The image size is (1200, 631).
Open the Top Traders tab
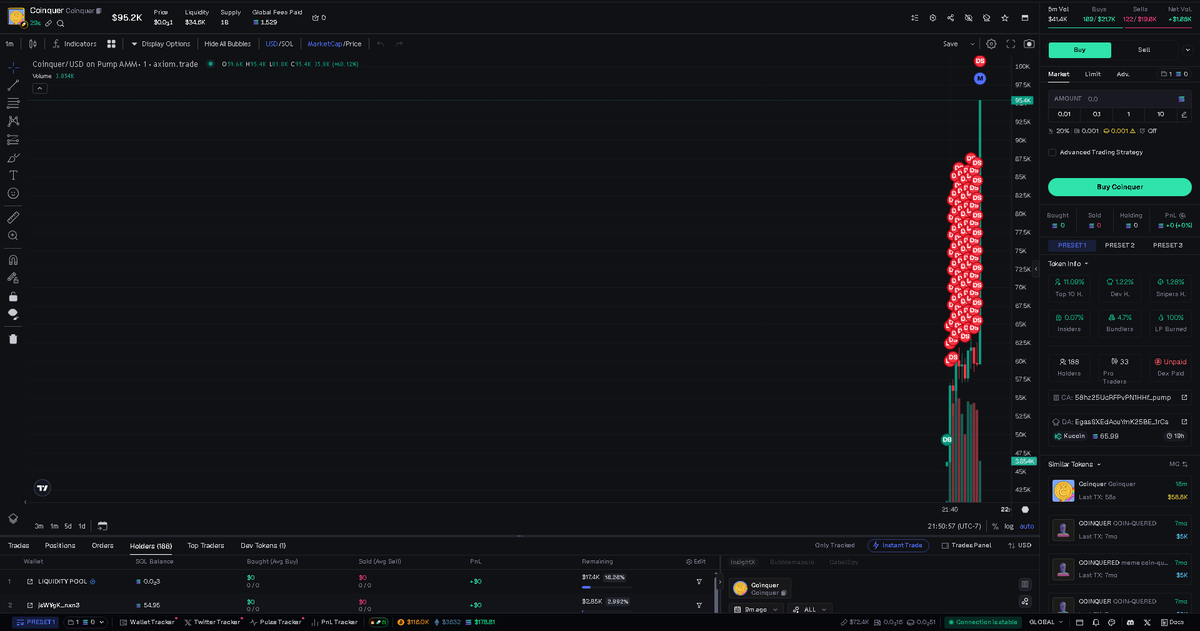click(206, 545)
